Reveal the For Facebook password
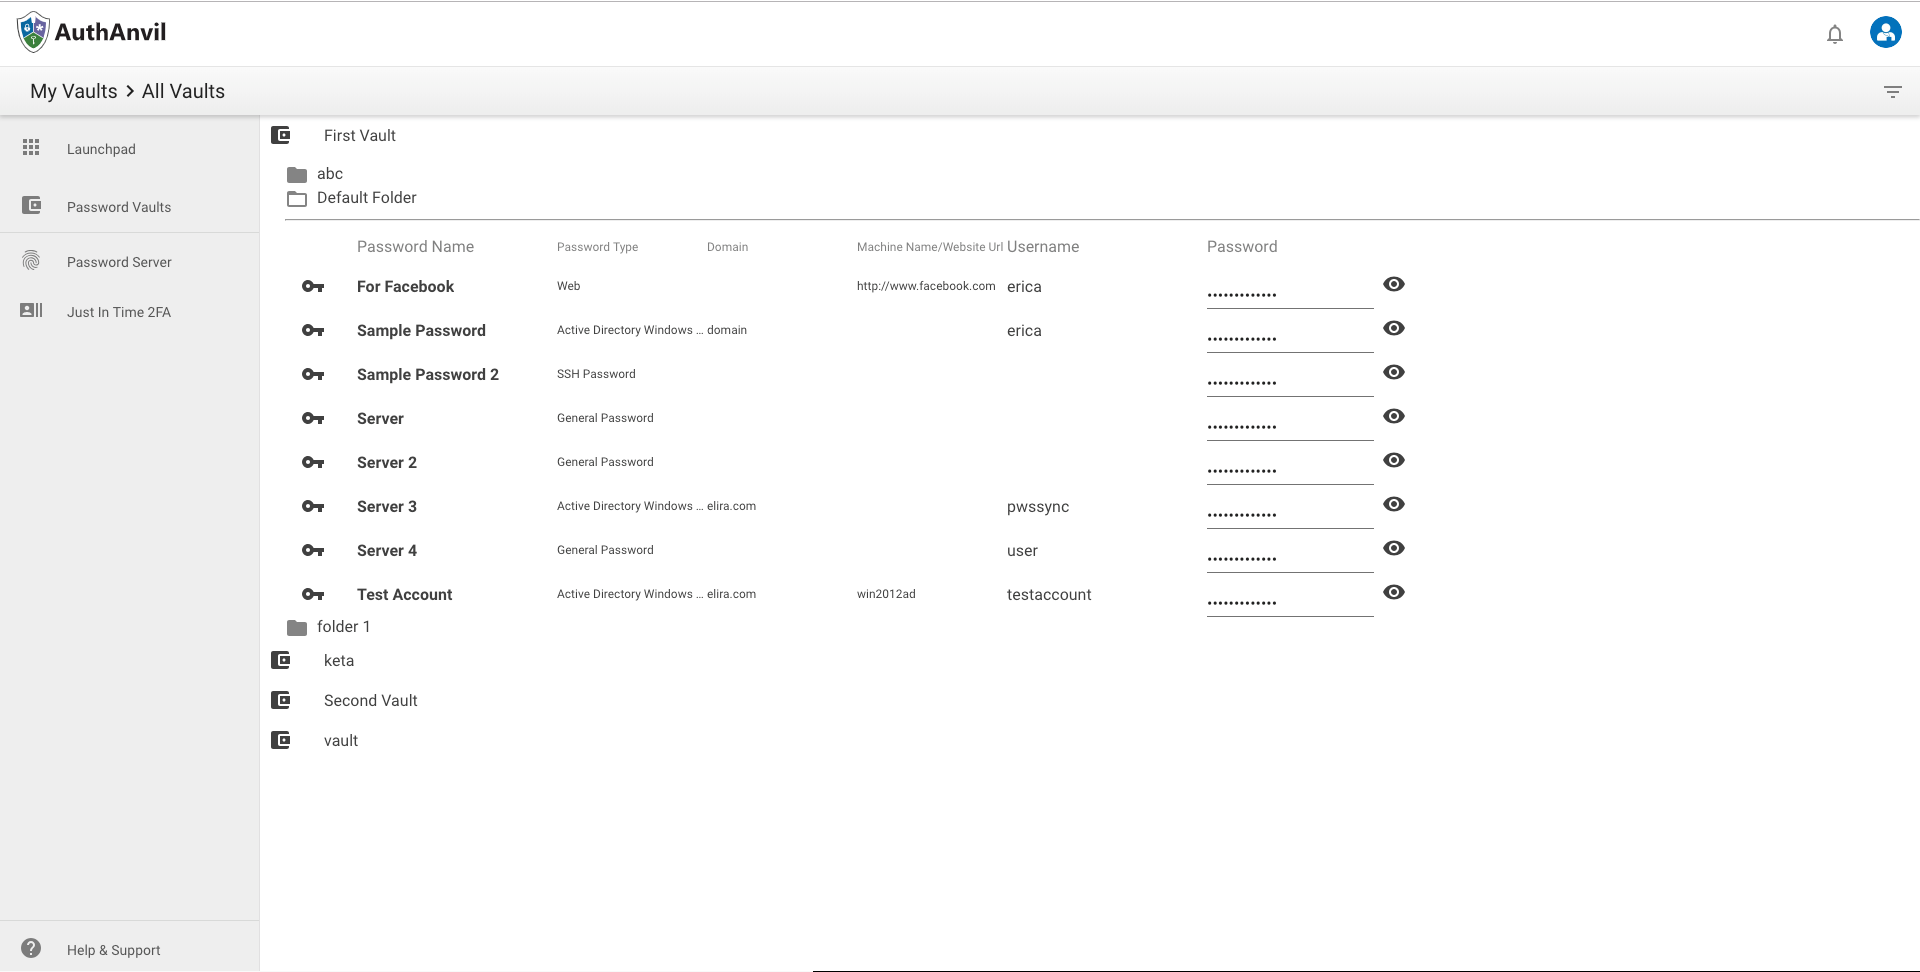This screenshot has height=972, width=1920. (x=1394, y=284)
